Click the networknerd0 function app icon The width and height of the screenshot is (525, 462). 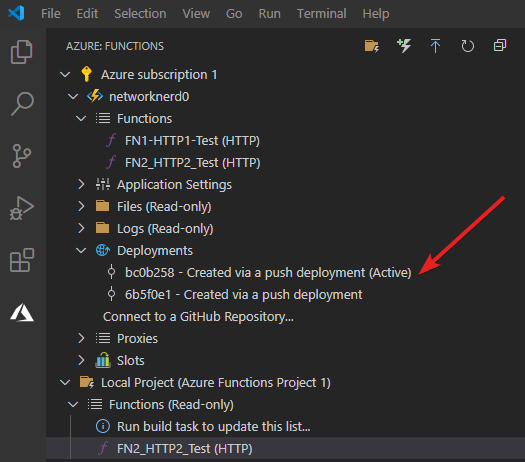(x=95, y=96)
